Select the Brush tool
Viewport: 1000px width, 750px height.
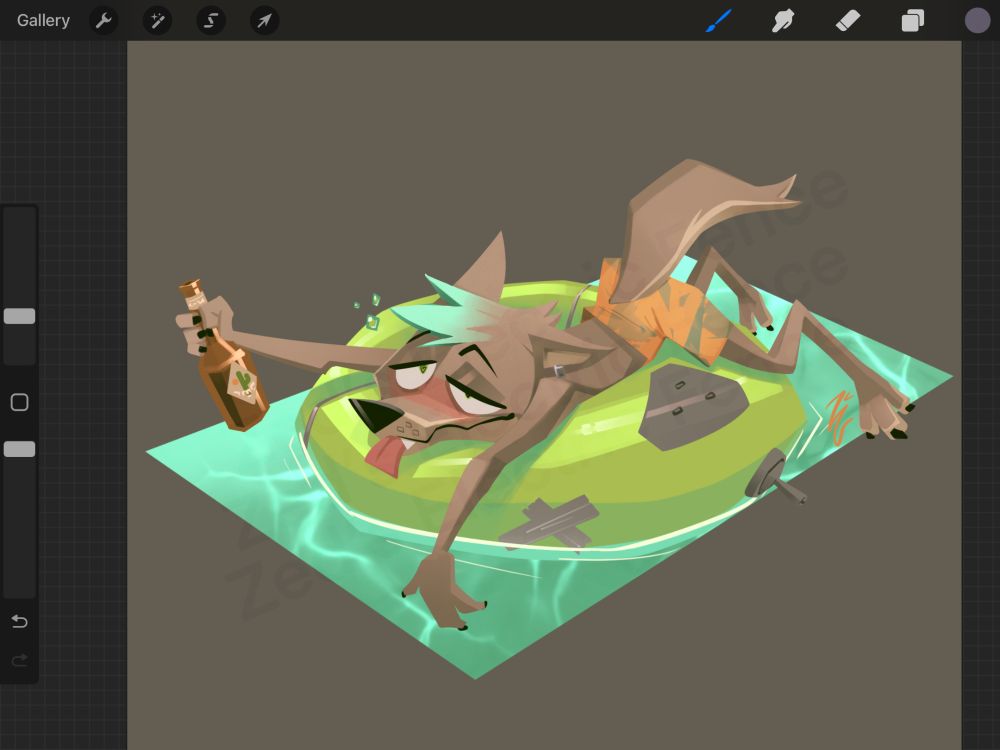tap(719, 20)
